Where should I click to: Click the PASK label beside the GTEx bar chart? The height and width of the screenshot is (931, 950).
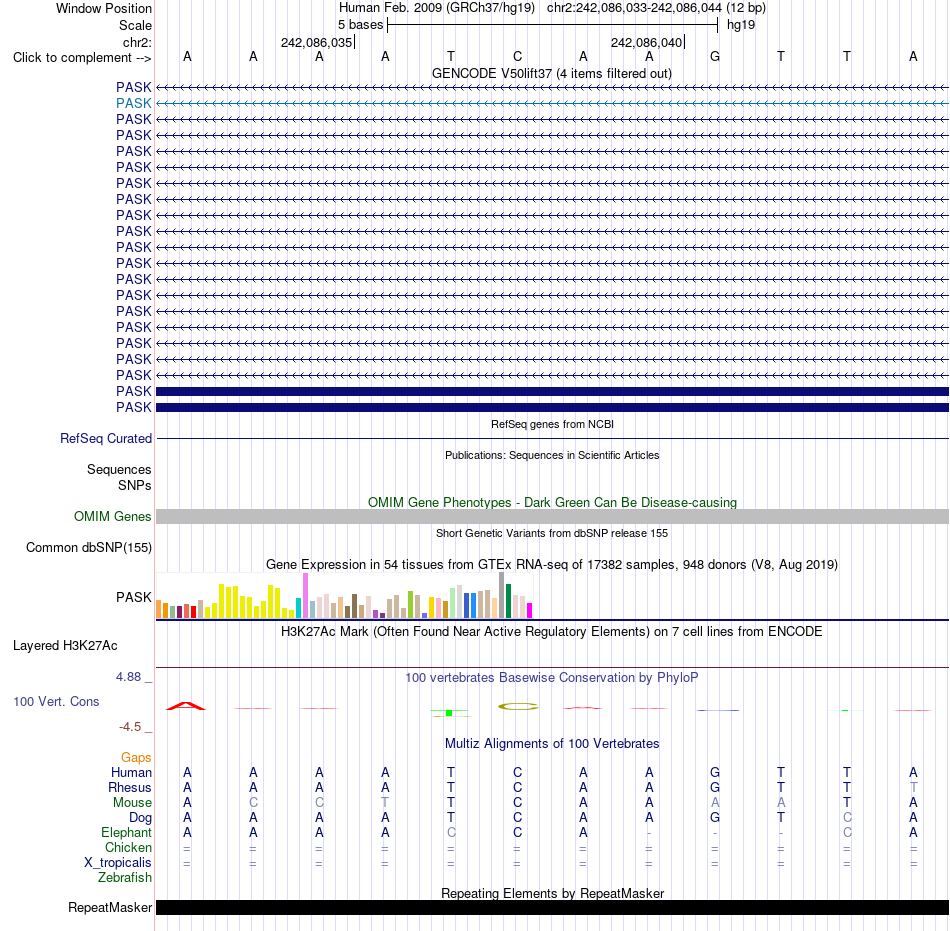(133, 597)
